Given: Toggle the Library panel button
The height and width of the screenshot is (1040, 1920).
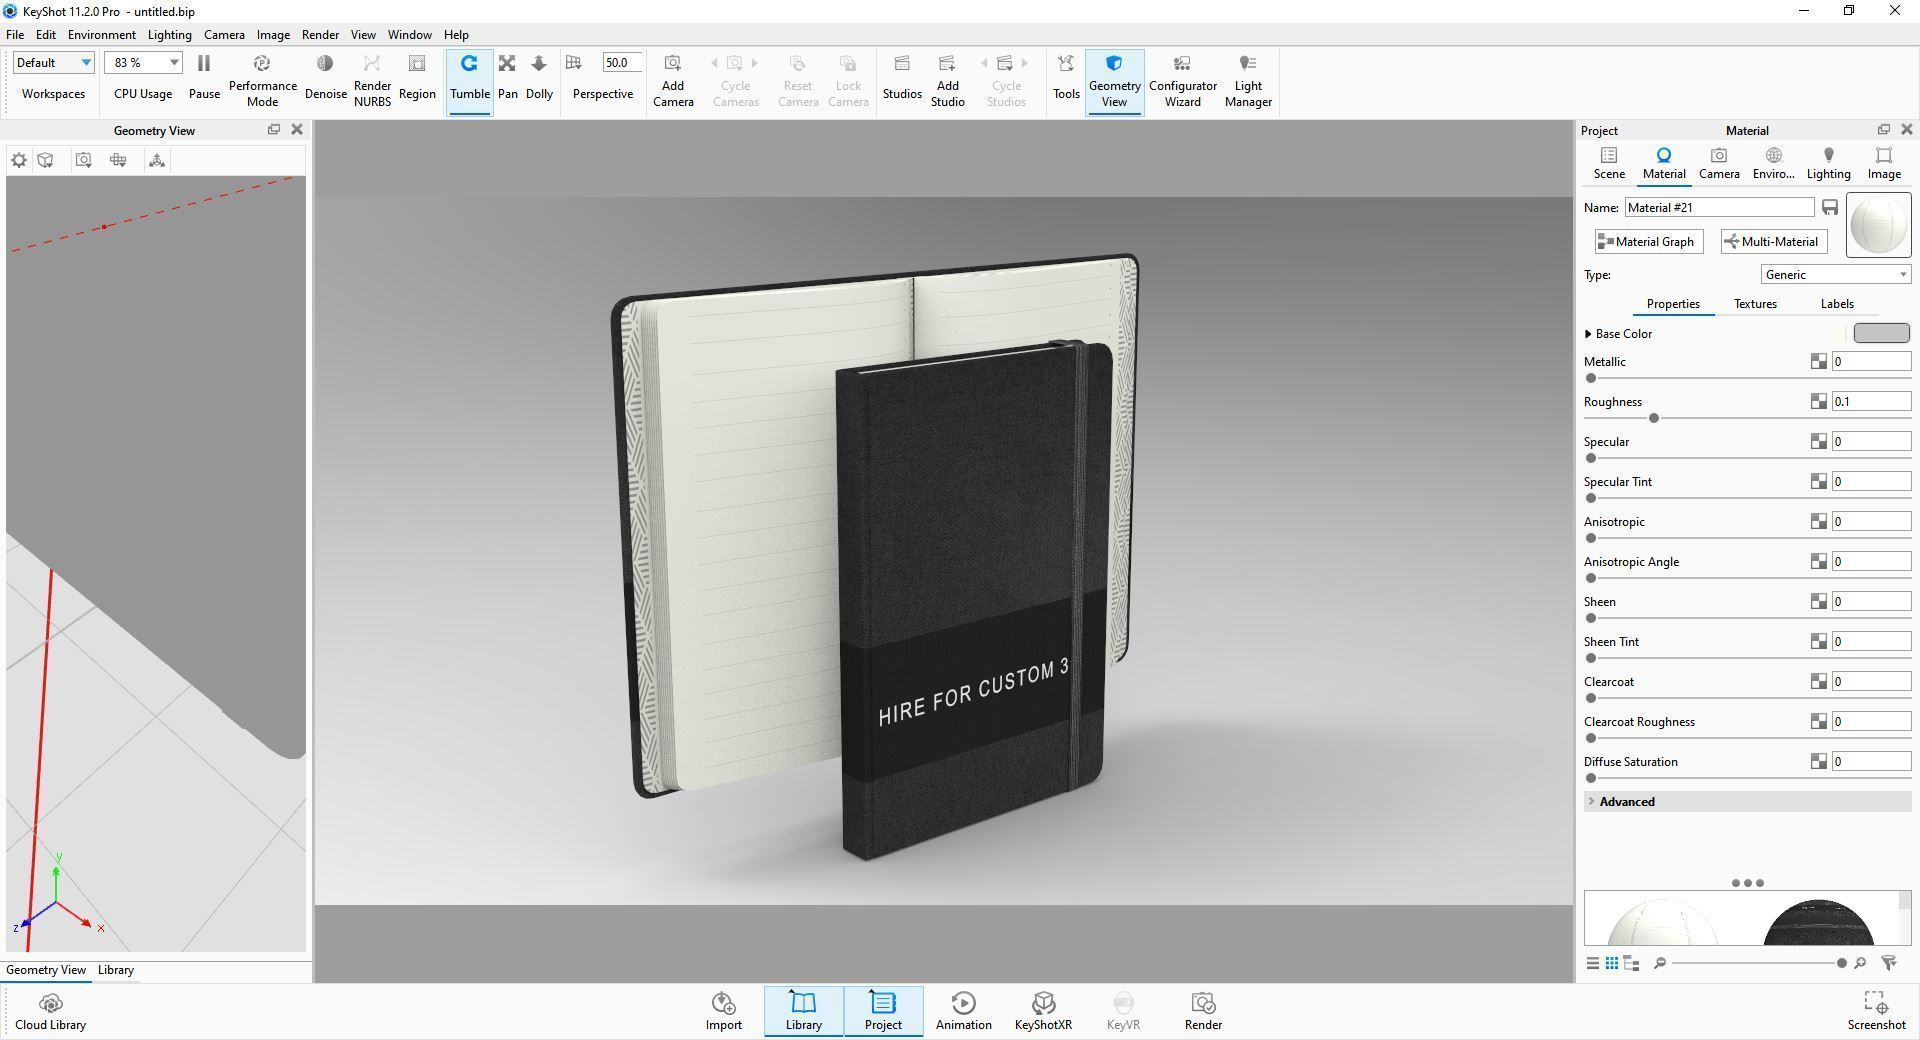Looking at the screenshot, I should (x=803, y=1011).
